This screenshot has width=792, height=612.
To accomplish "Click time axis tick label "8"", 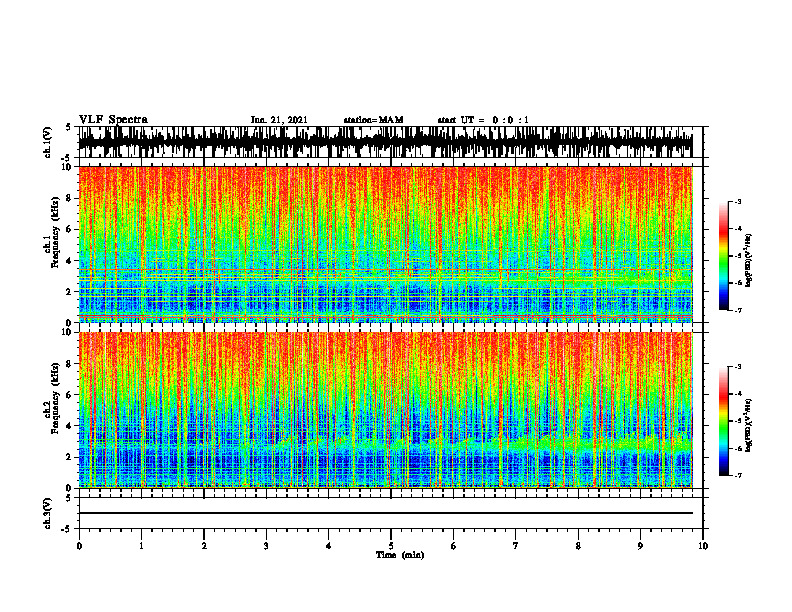I will [x=578, y=546].
